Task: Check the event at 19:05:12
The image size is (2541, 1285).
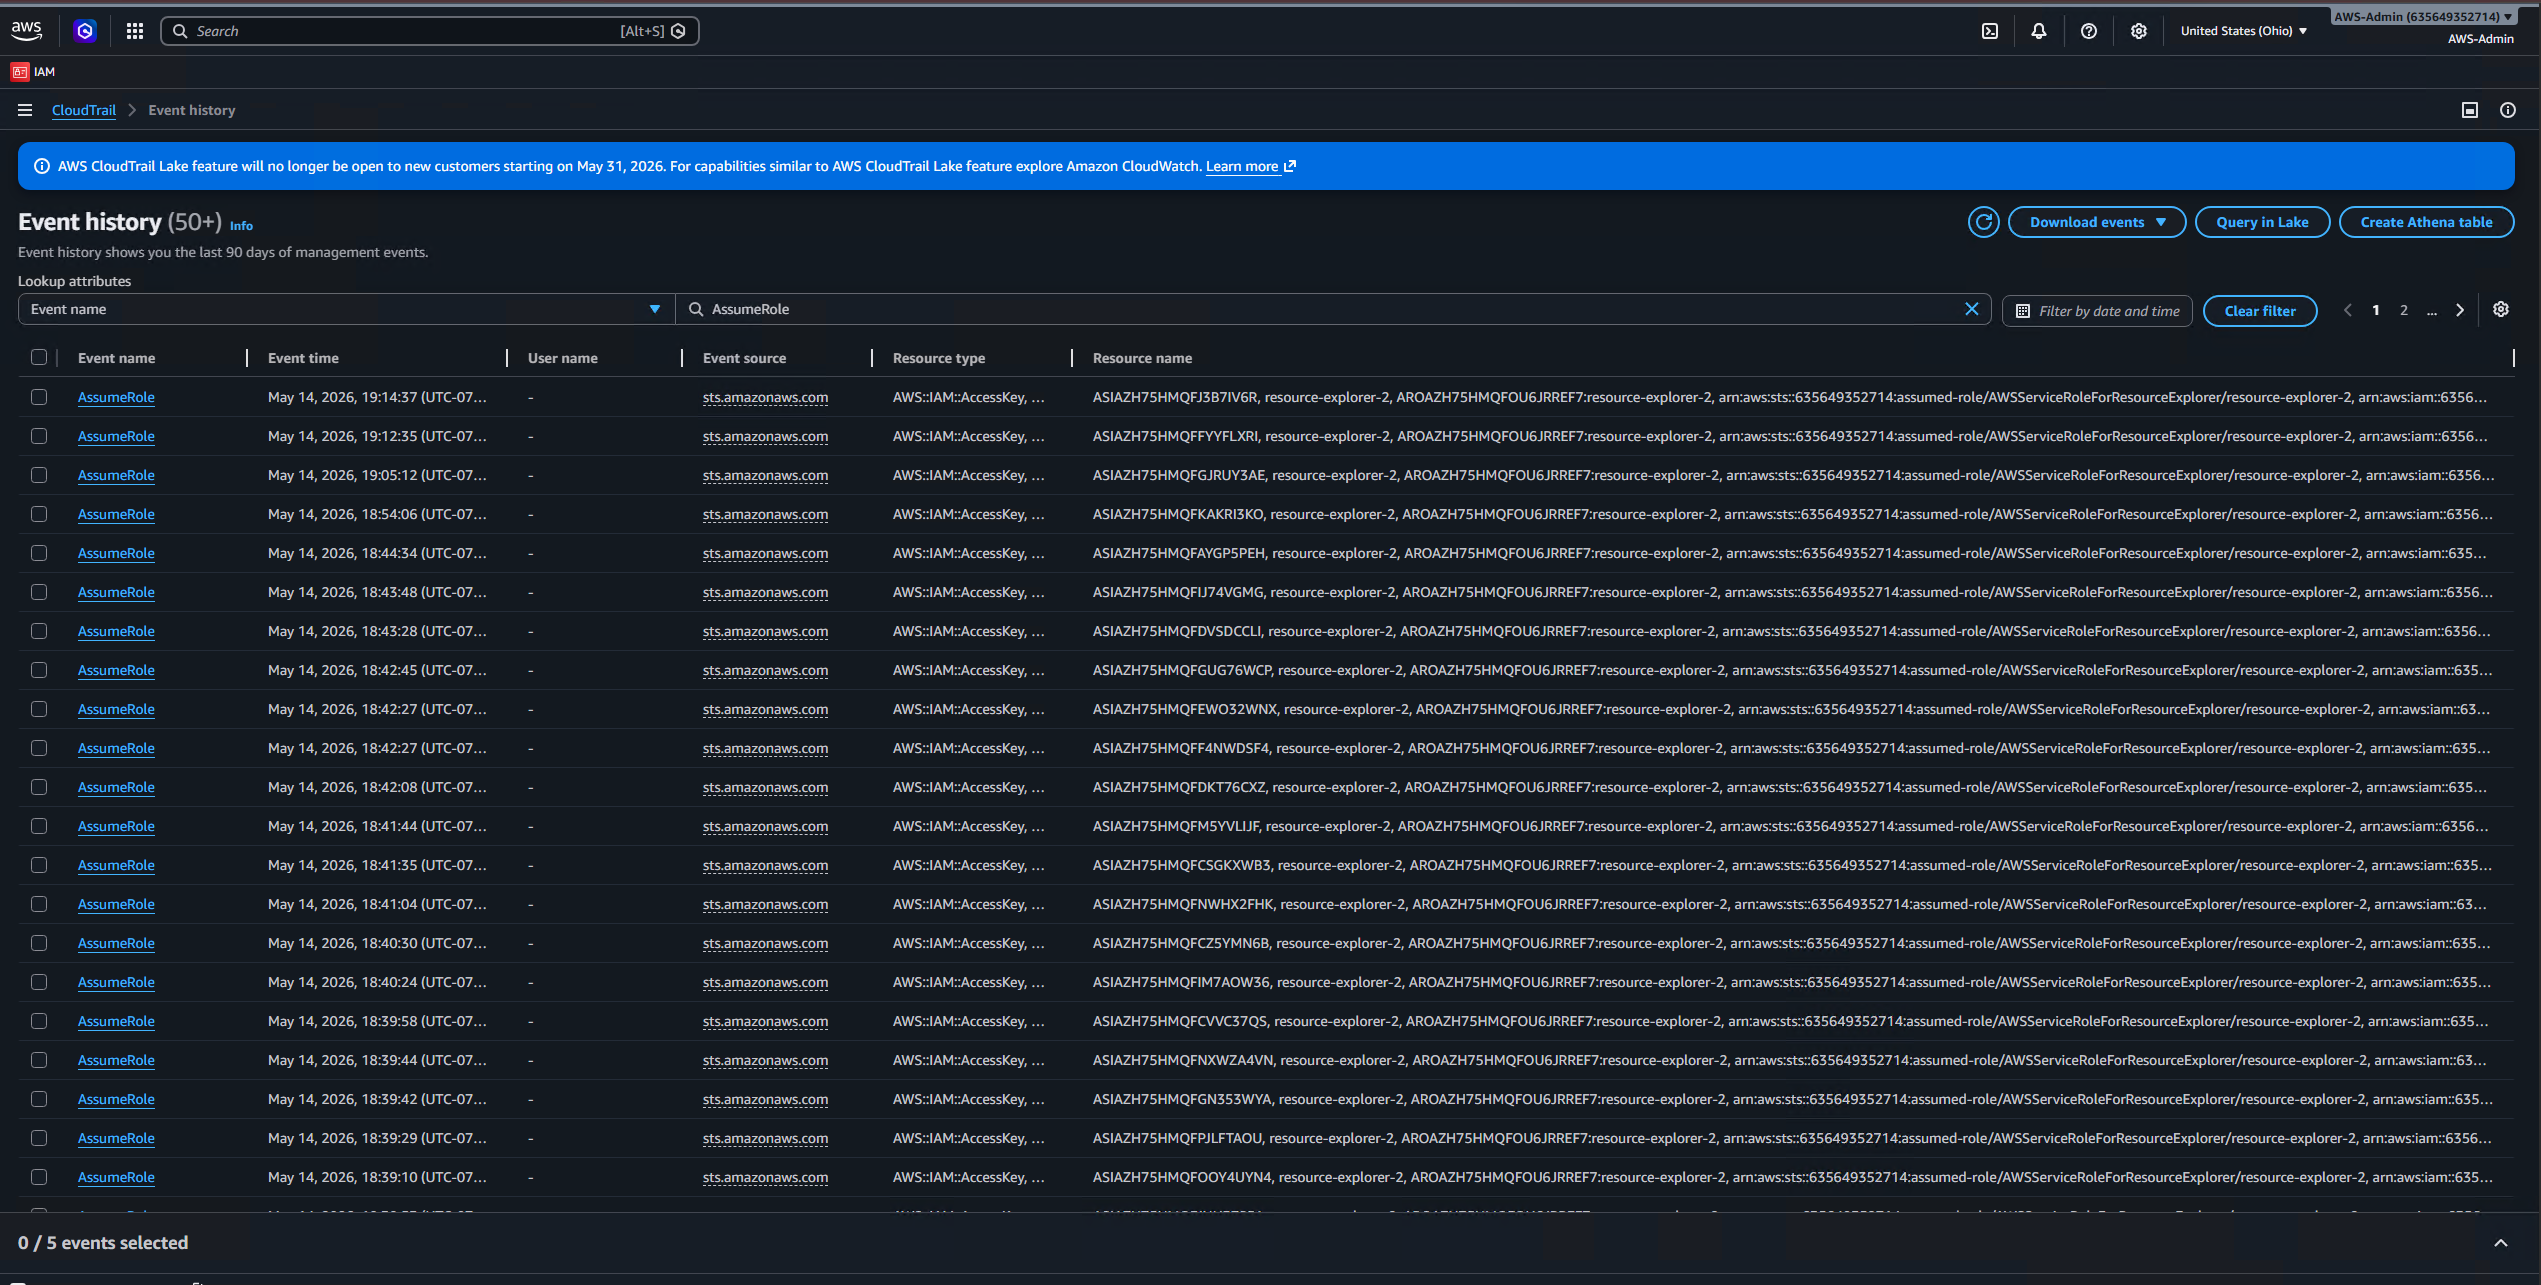Action: 39,475
